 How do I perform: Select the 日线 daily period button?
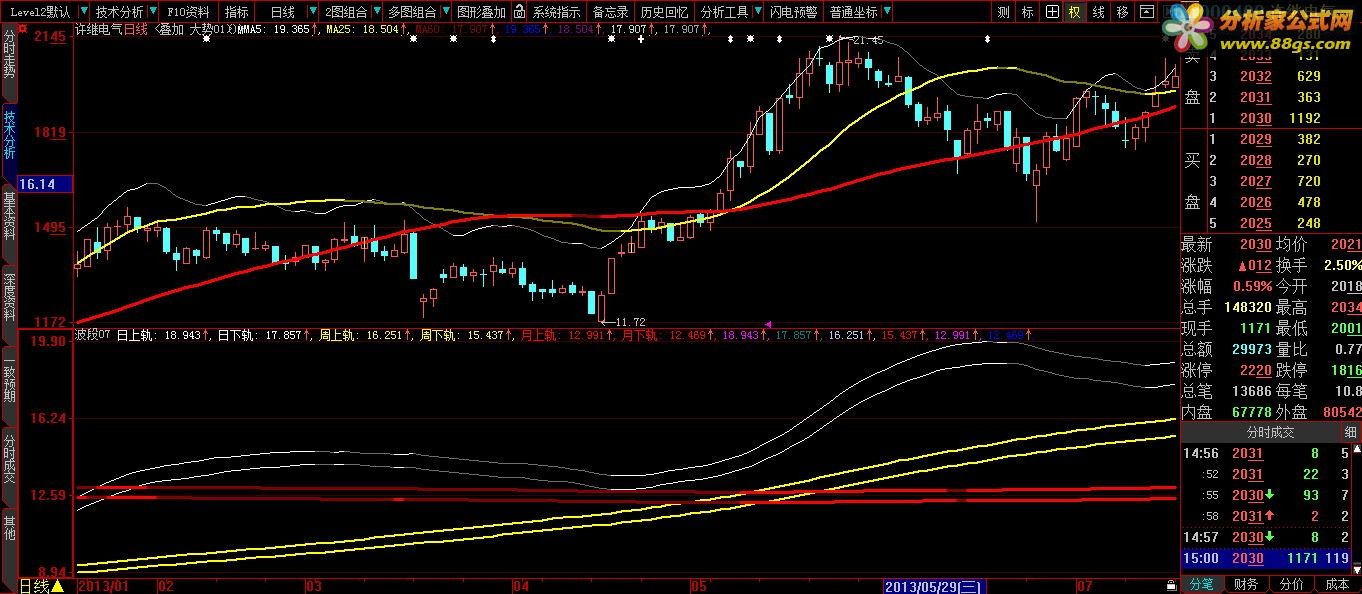(283, 12)
